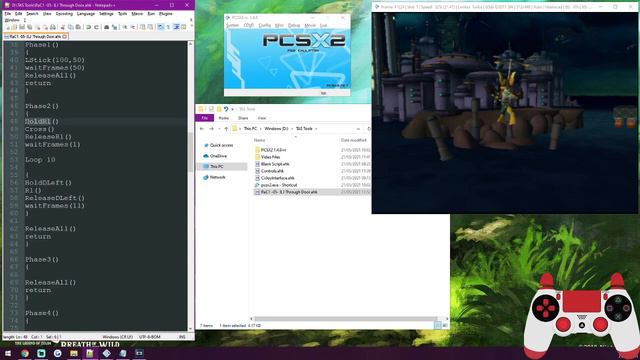Screen dimensions: 640x360
Task: Go back in File Explorer
Action: 202,129
